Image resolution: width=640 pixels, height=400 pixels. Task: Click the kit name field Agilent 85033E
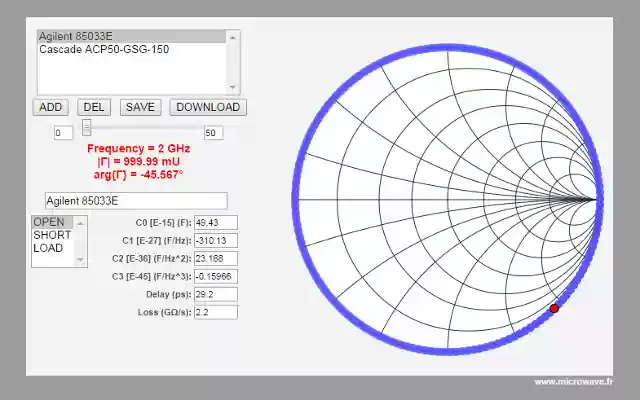[x=136, y=201]
